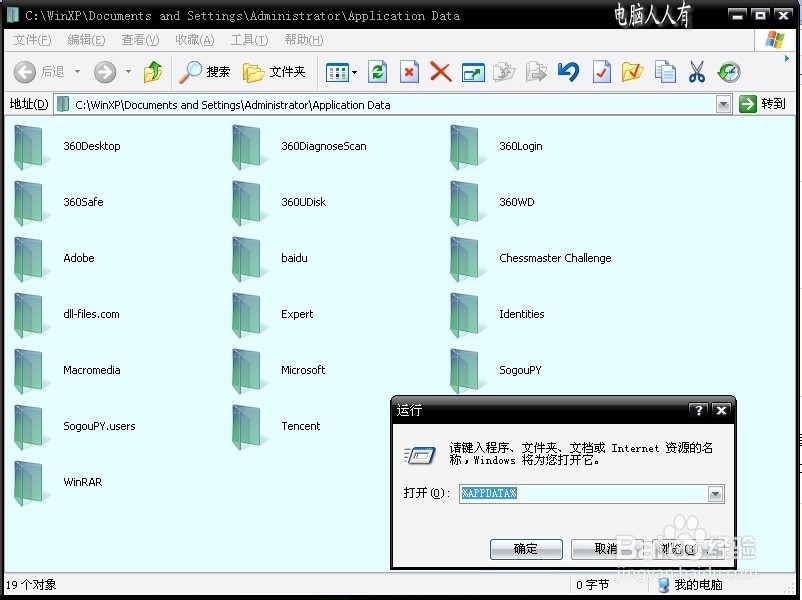Open the 查看(V) menu
The height and width of the screenshot is (600, 802).
(140, 40)
